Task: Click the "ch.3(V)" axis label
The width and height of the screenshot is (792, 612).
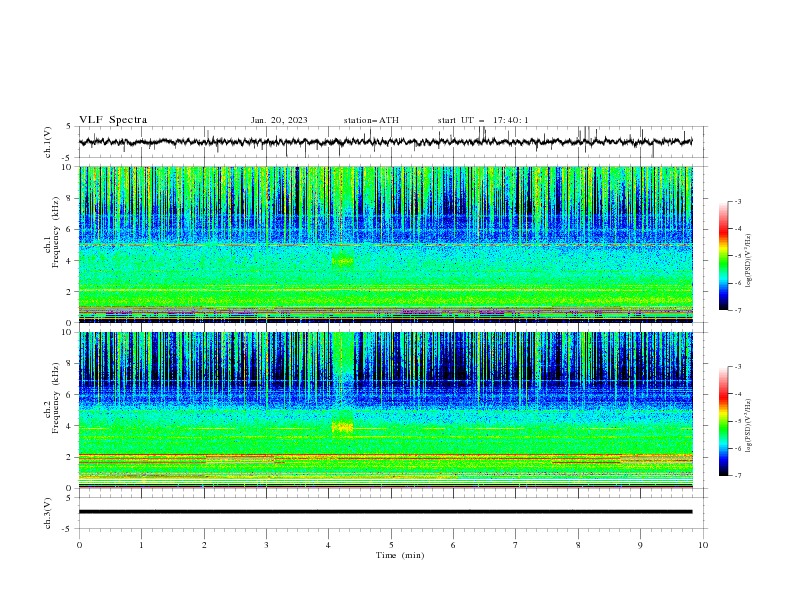Action: [x=48, y=513]
